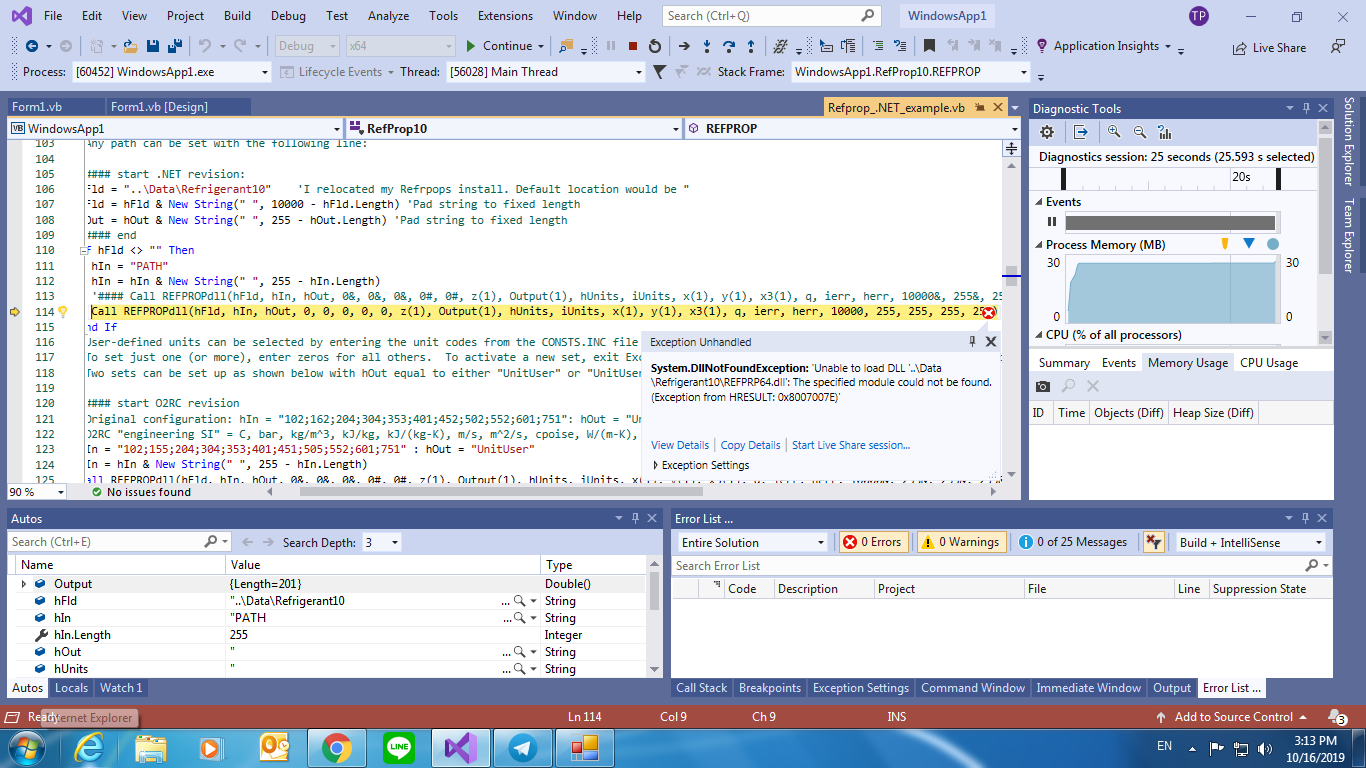Click the feedback icon near Live Share
Image resolution: width=1366 pixels, height=768 pixels.
pyautogui.click(x=1338, y=46)
